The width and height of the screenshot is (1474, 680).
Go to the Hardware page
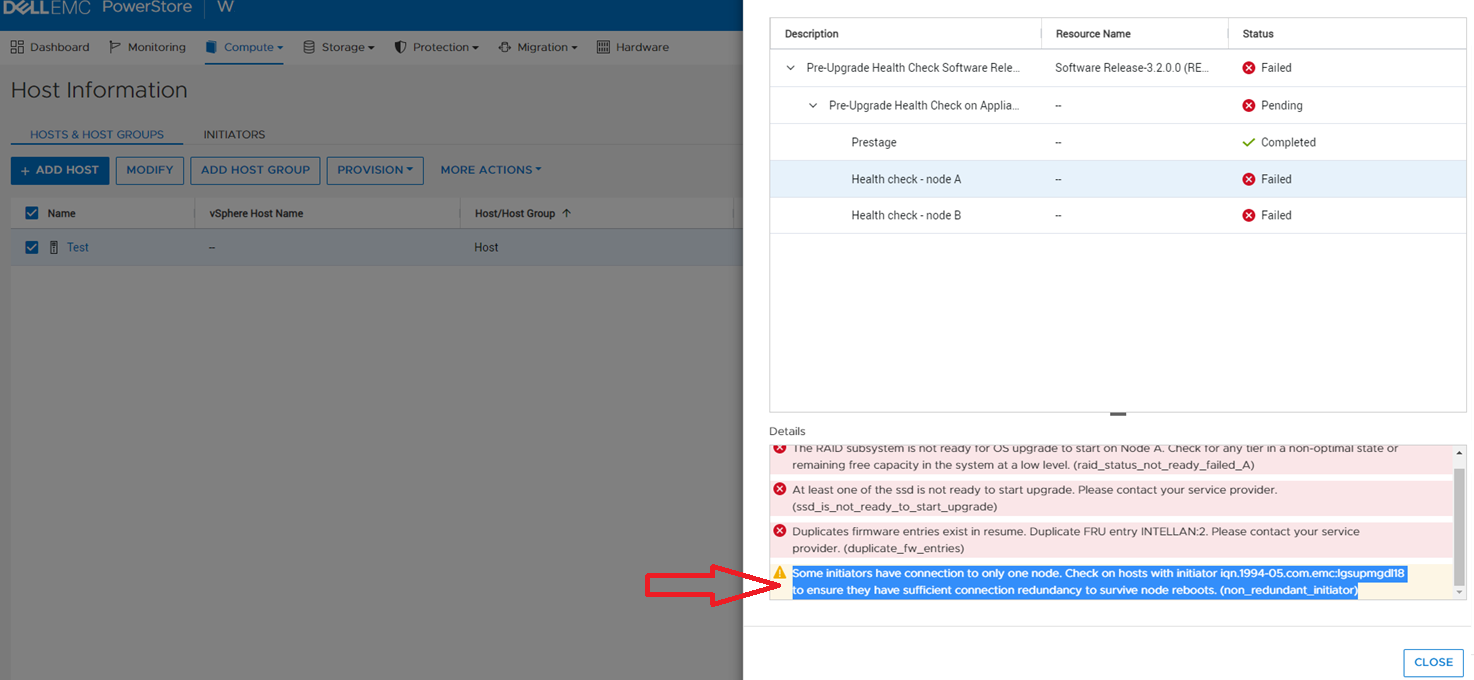point(632,47)
